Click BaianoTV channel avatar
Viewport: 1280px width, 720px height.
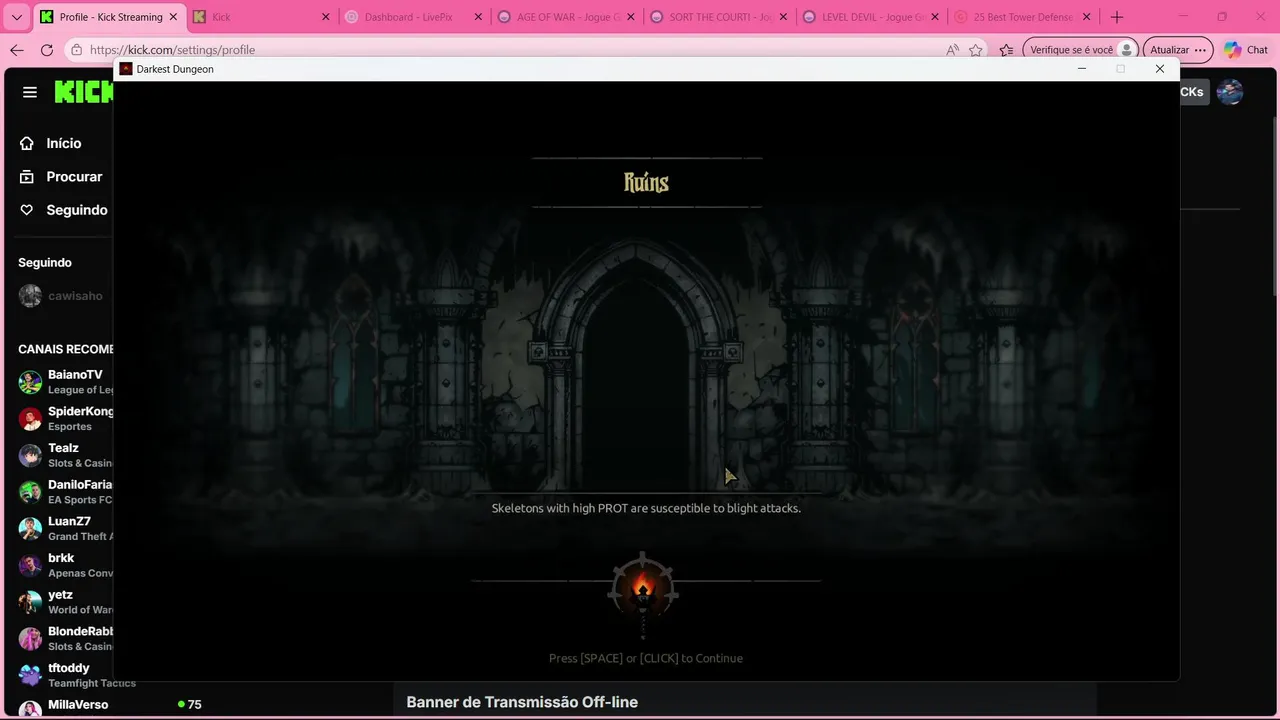[x=30, y=382]
